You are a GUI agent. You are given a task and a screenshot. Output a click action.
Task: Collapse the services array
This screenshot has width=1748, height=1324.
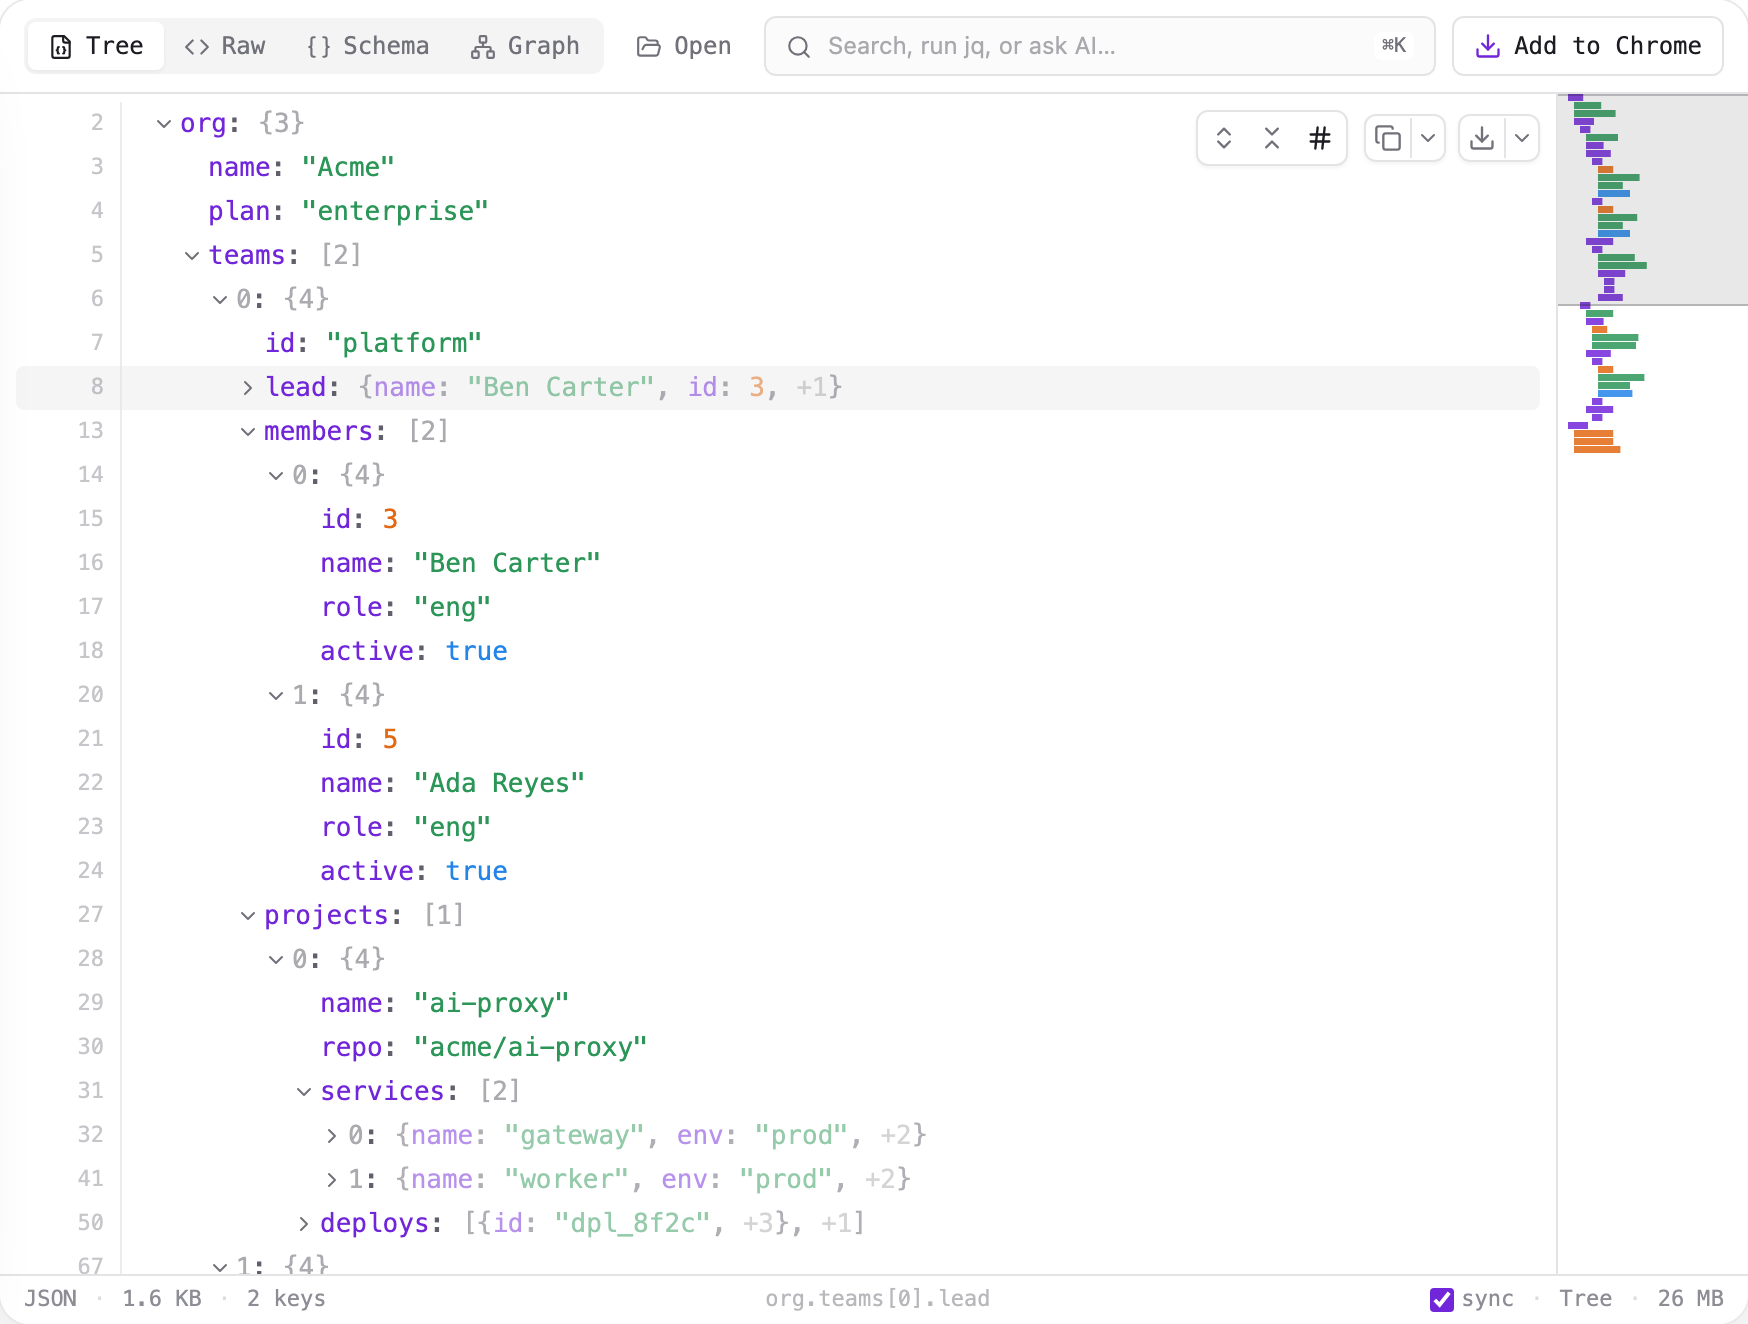[304, 1092]
